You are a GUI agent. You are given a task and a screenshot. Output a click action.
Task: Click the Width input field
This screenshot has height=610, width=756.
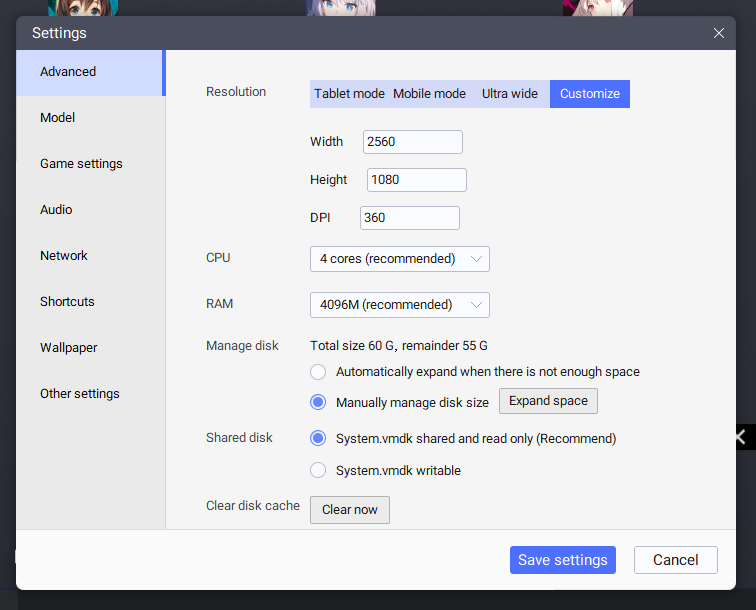[413, 142]
